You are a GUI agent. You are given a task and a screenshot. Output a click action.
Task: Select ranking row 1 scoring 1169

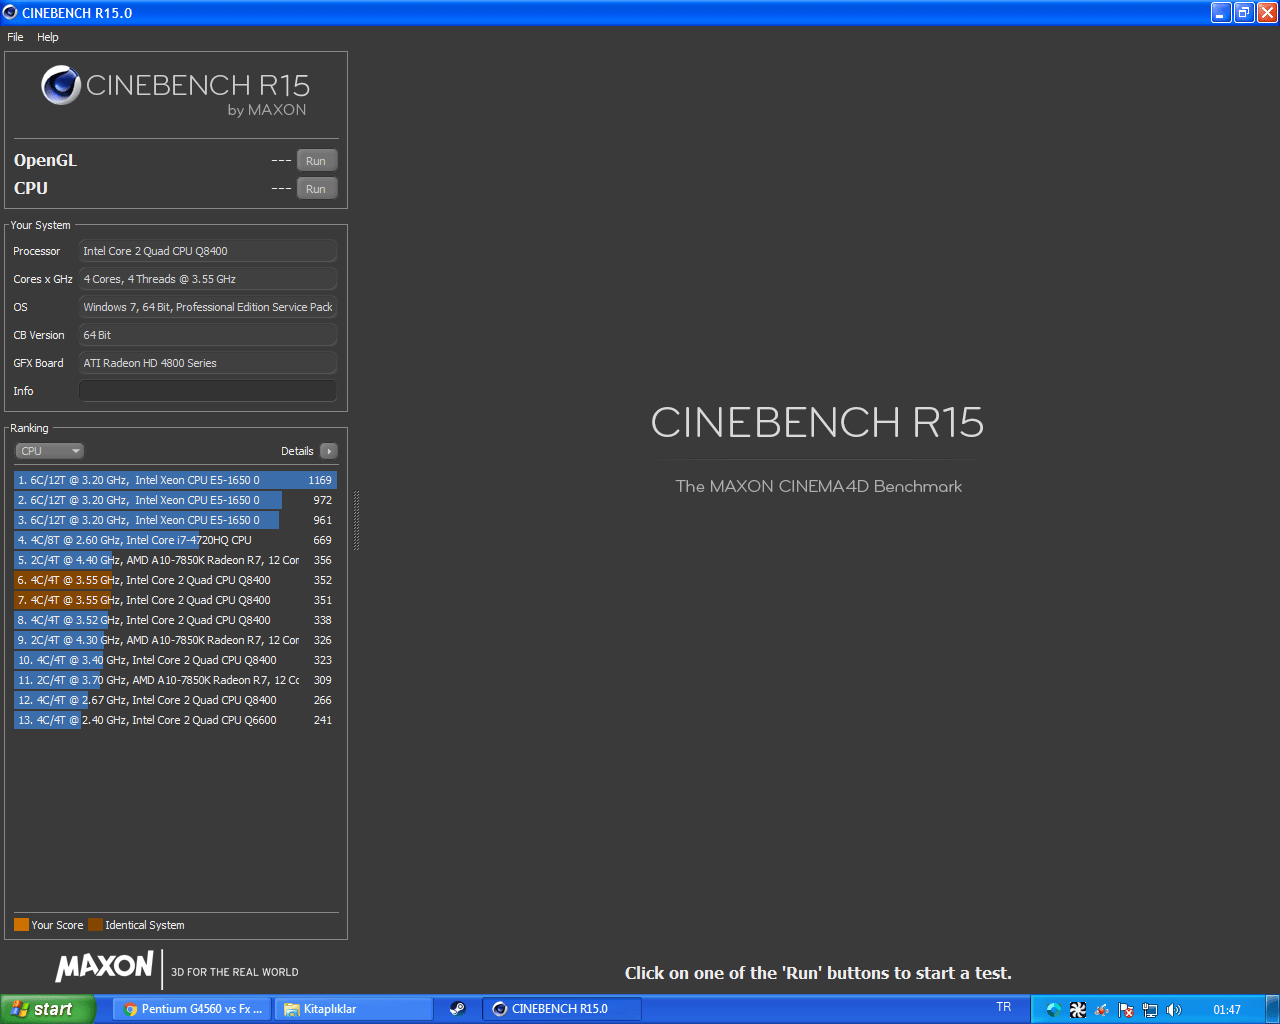click(x=175, y=480)
